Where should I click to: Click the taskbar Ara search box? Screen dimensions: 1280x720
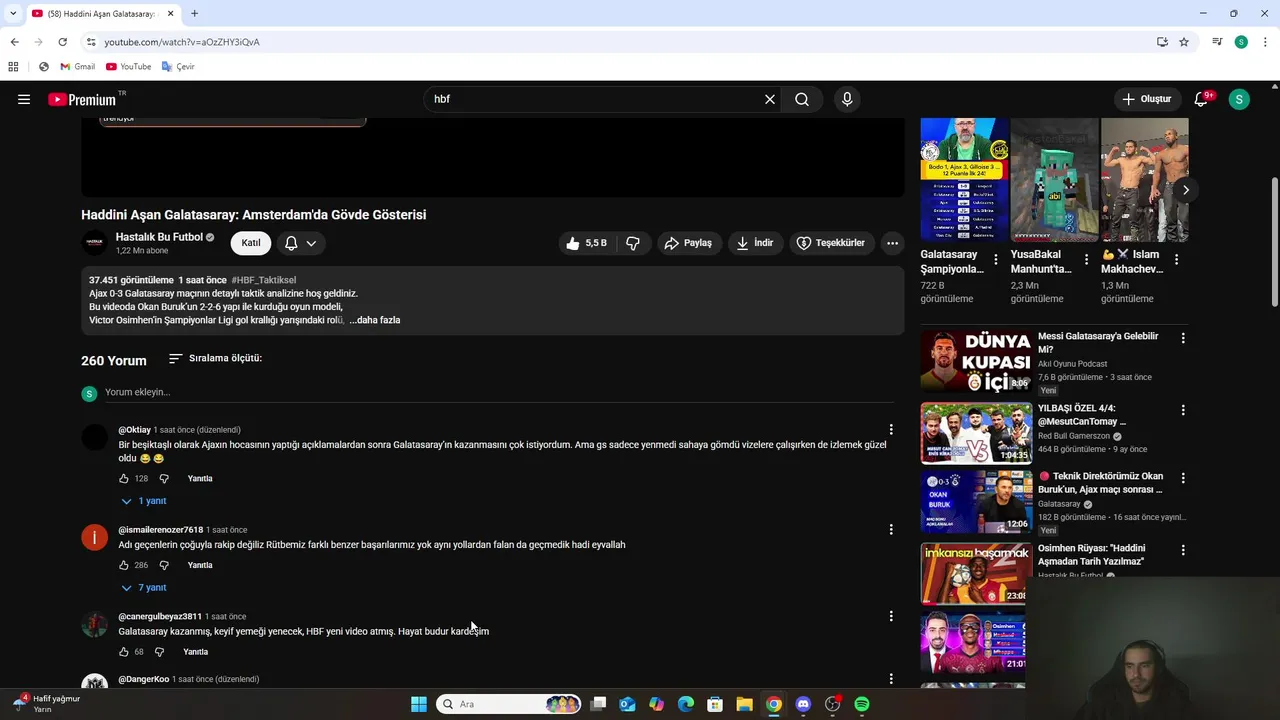click(x=510, y=704)
